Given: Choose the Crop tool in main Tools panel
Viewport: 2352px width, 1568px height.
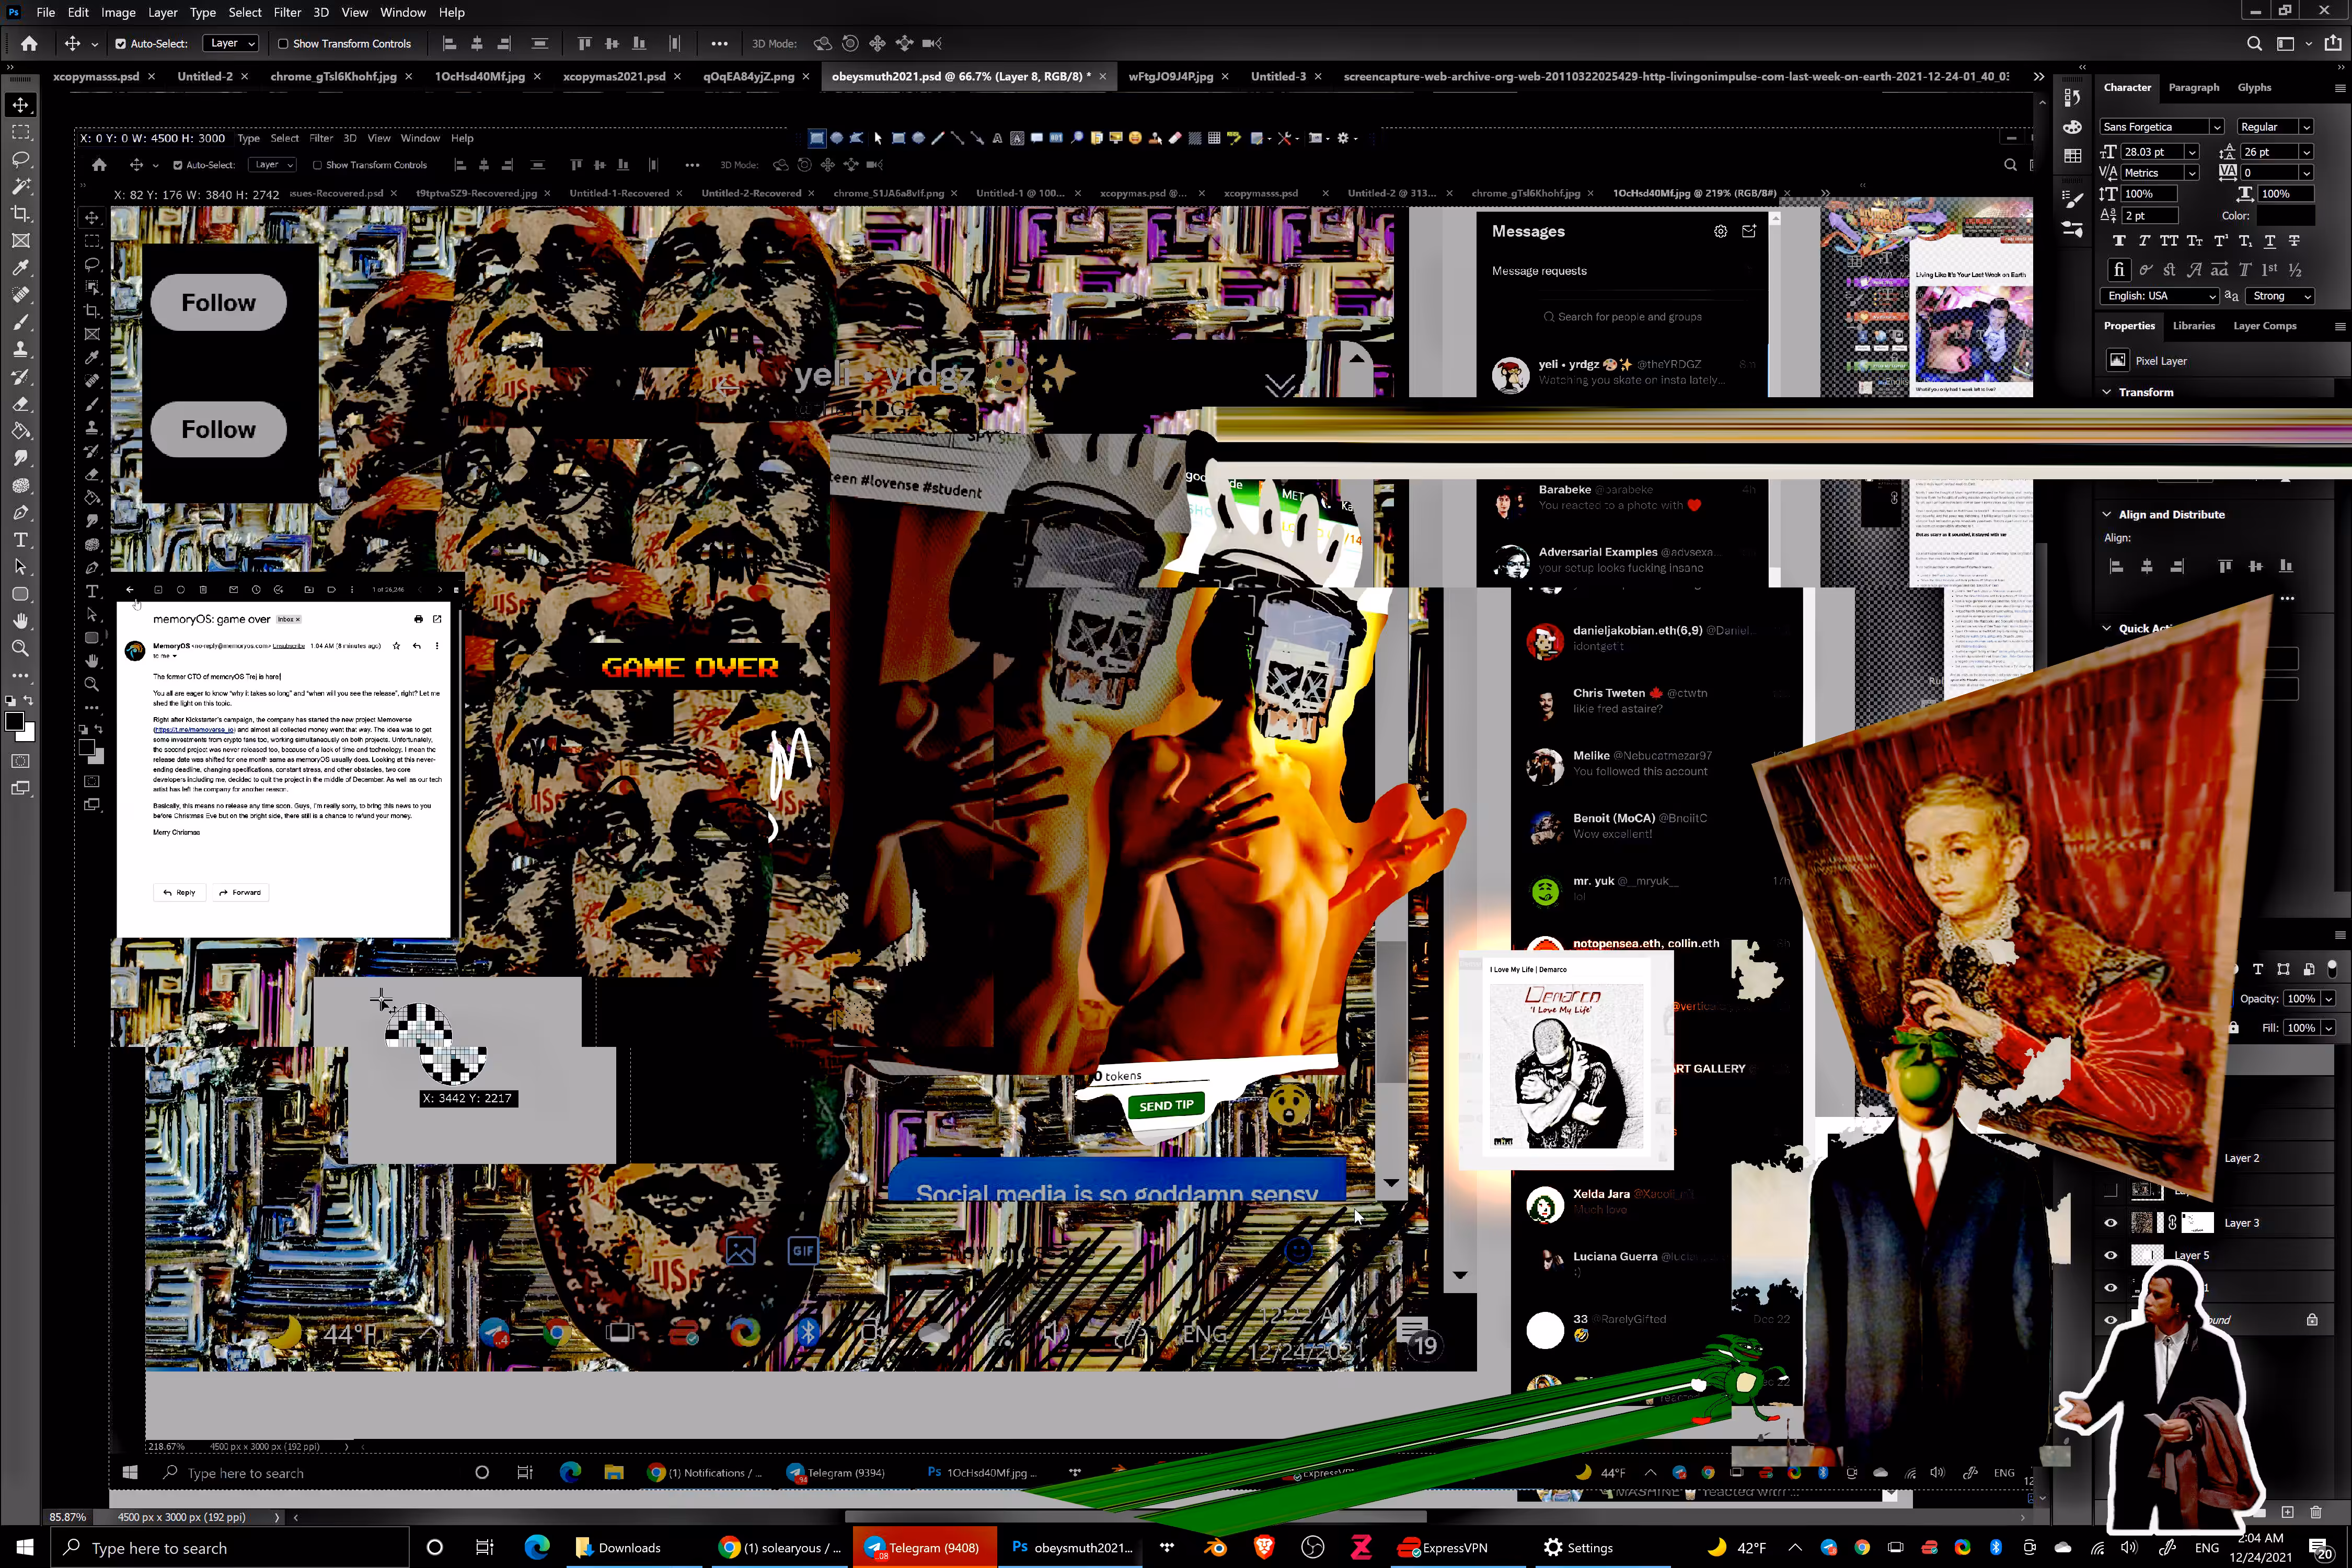Looking at the screenshot, I should (20, 213).
